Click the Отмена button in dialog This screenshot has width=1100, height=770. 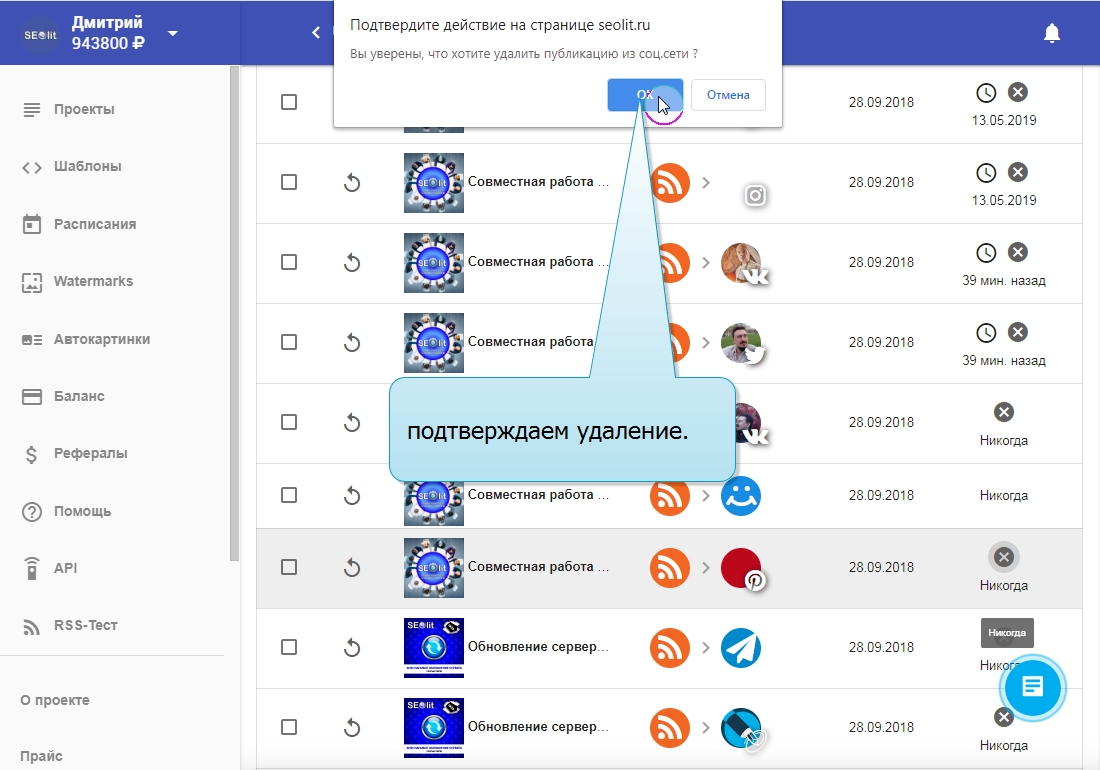pos(727,95)
